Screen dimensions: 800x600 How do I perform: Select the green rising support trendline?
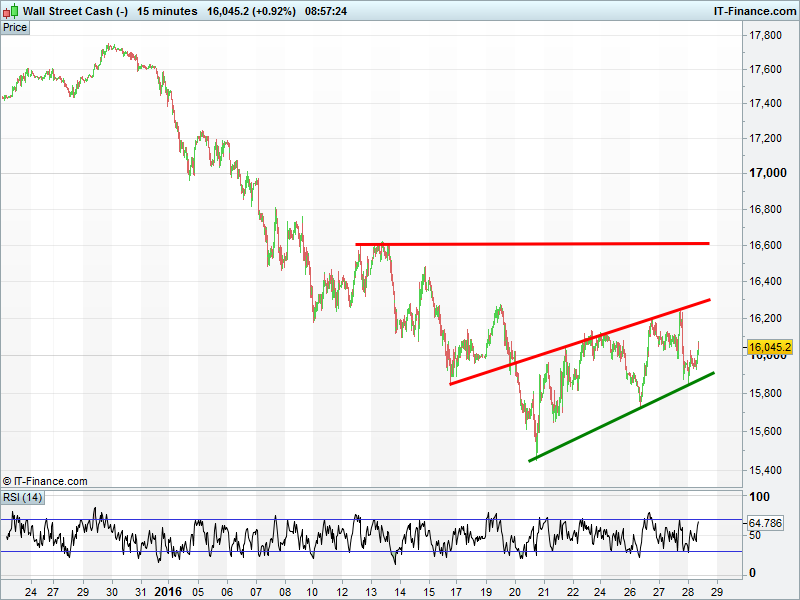click(620, 417)
